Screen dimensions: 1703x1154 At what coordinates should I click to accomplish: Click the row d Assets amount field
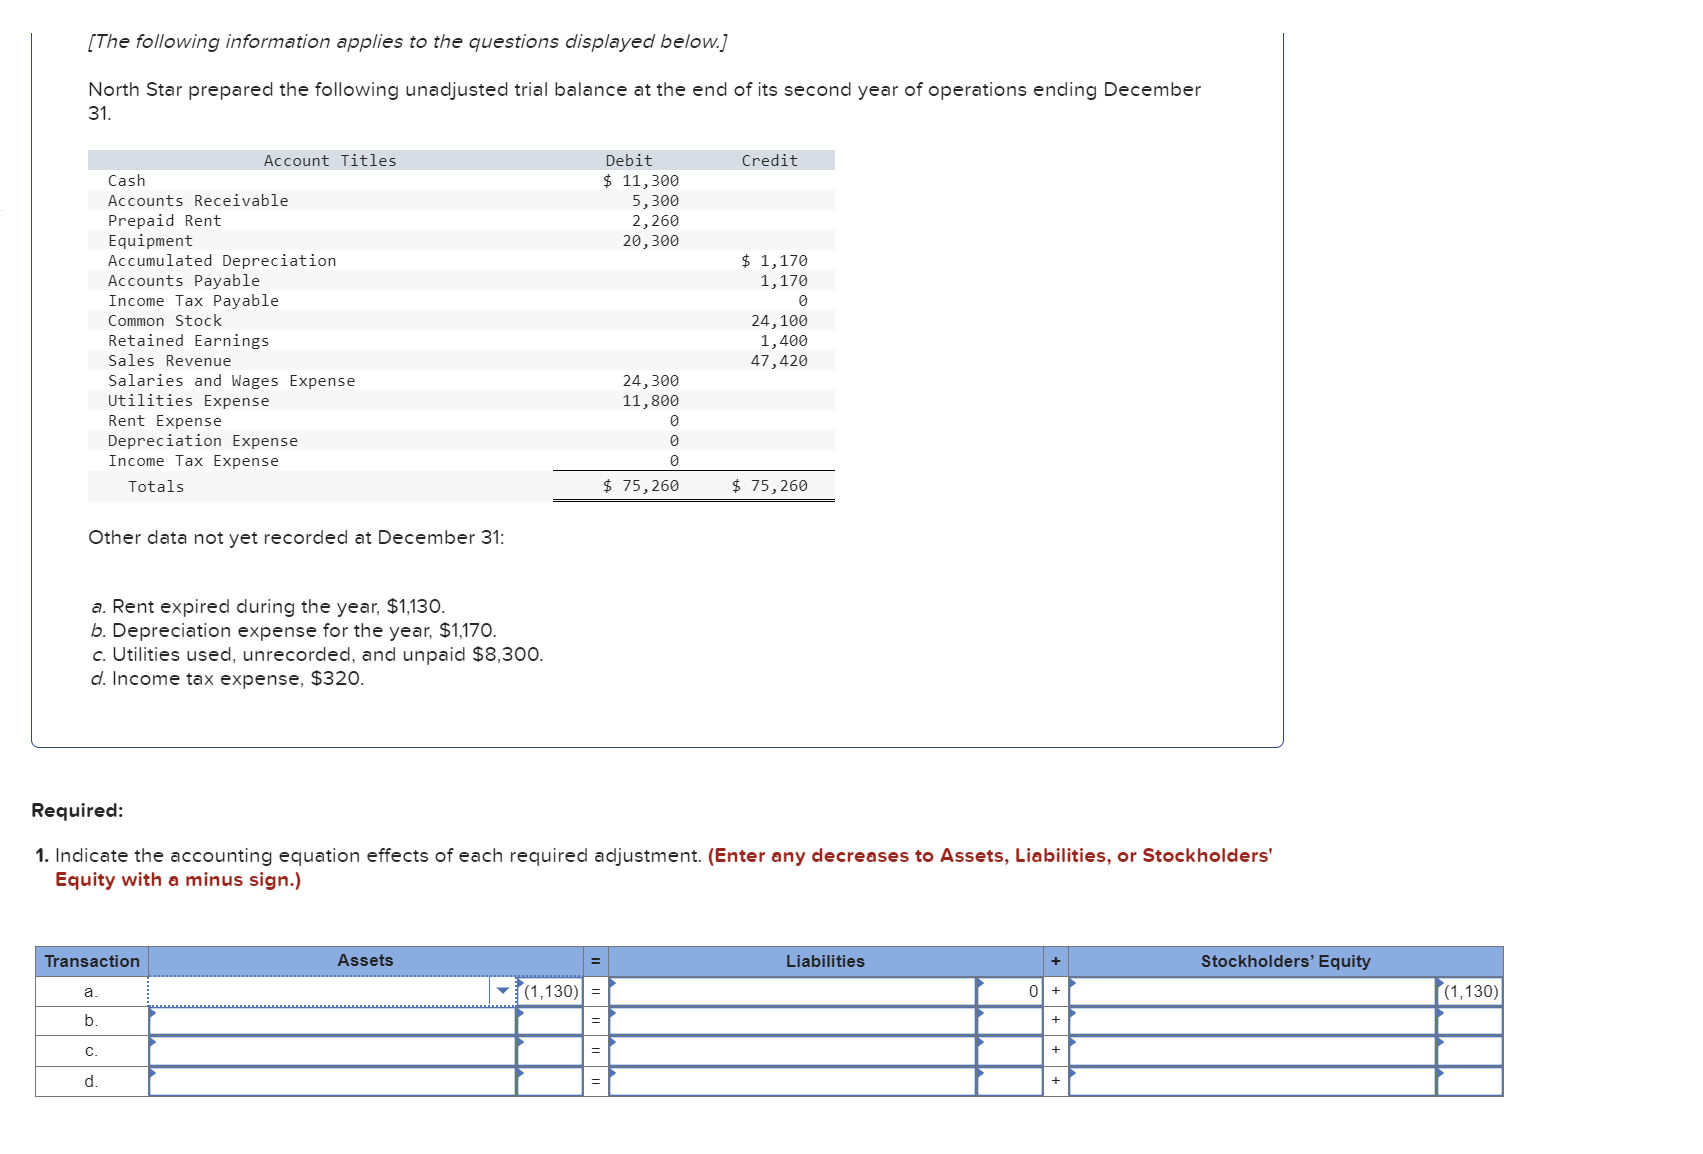[550, 1081]
